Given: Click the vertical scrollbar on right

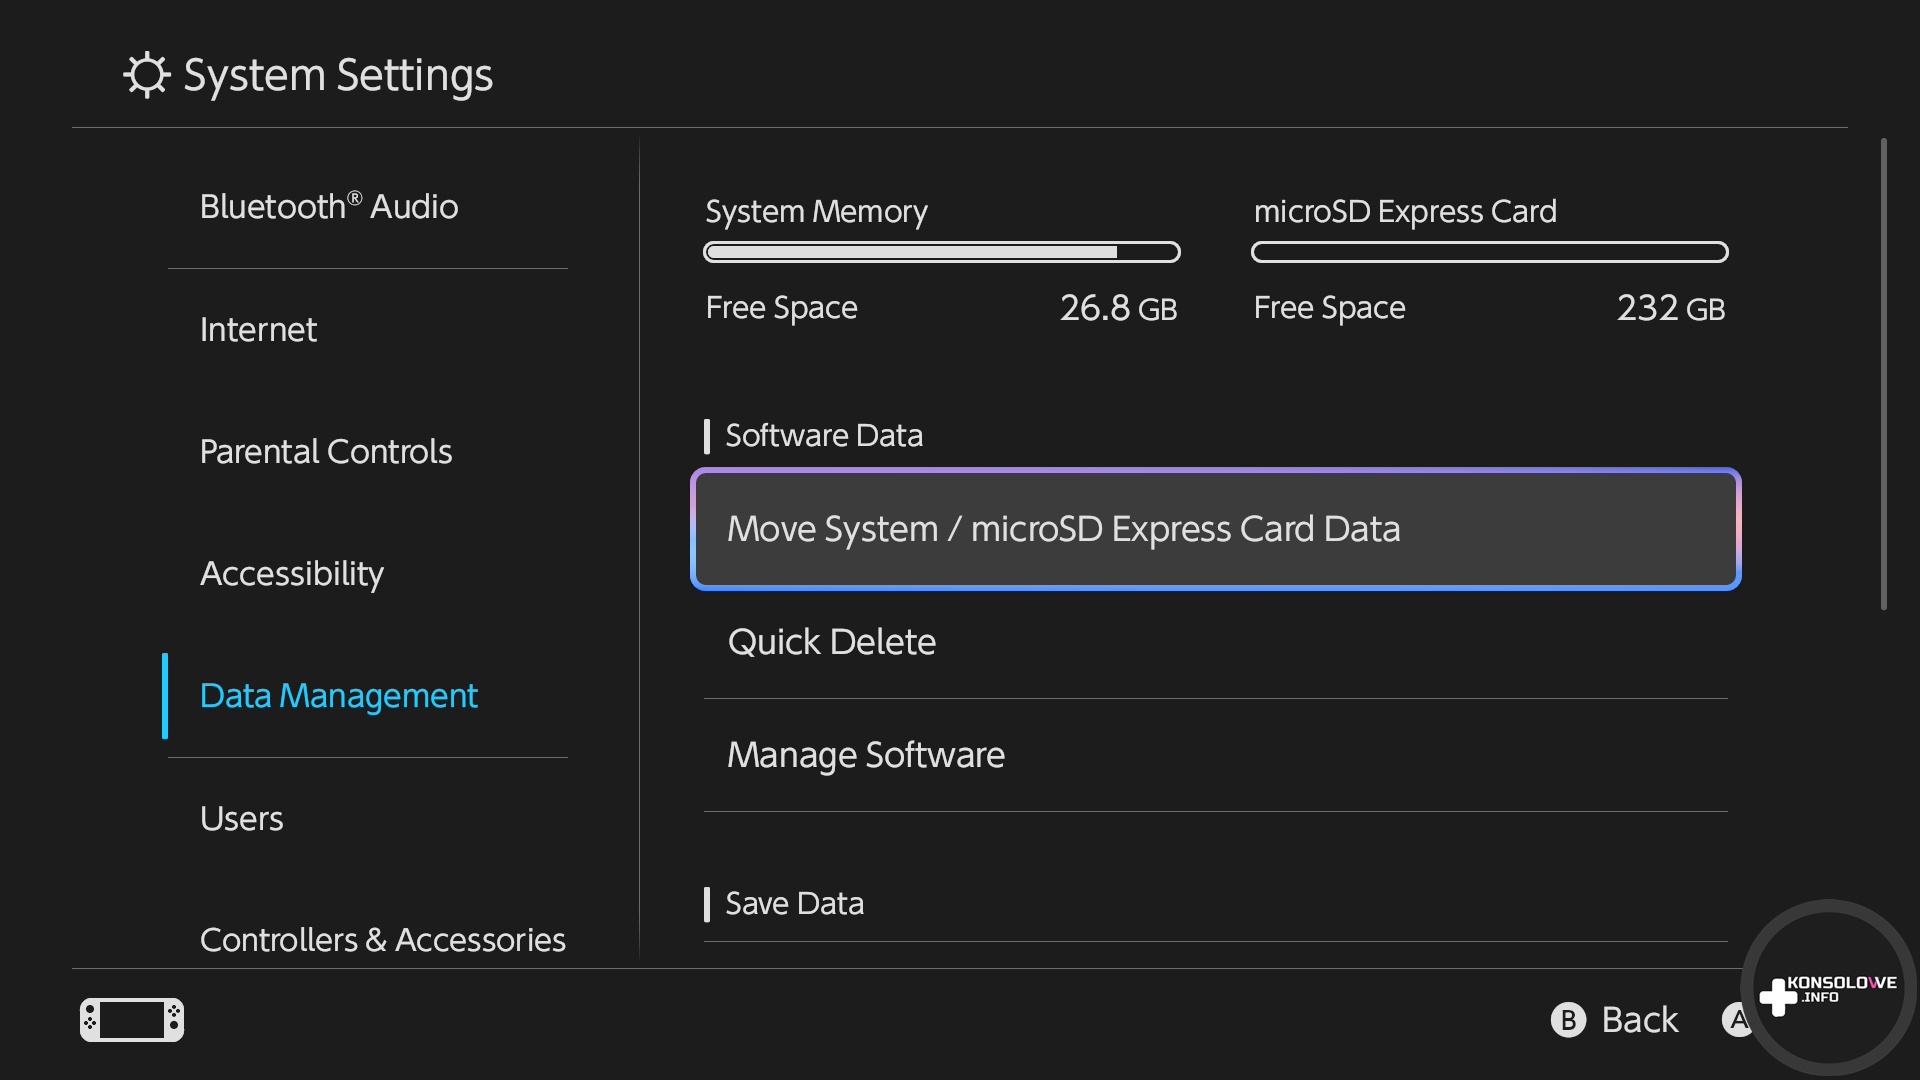Looking at the screenshot, I should pos(1883,375).
